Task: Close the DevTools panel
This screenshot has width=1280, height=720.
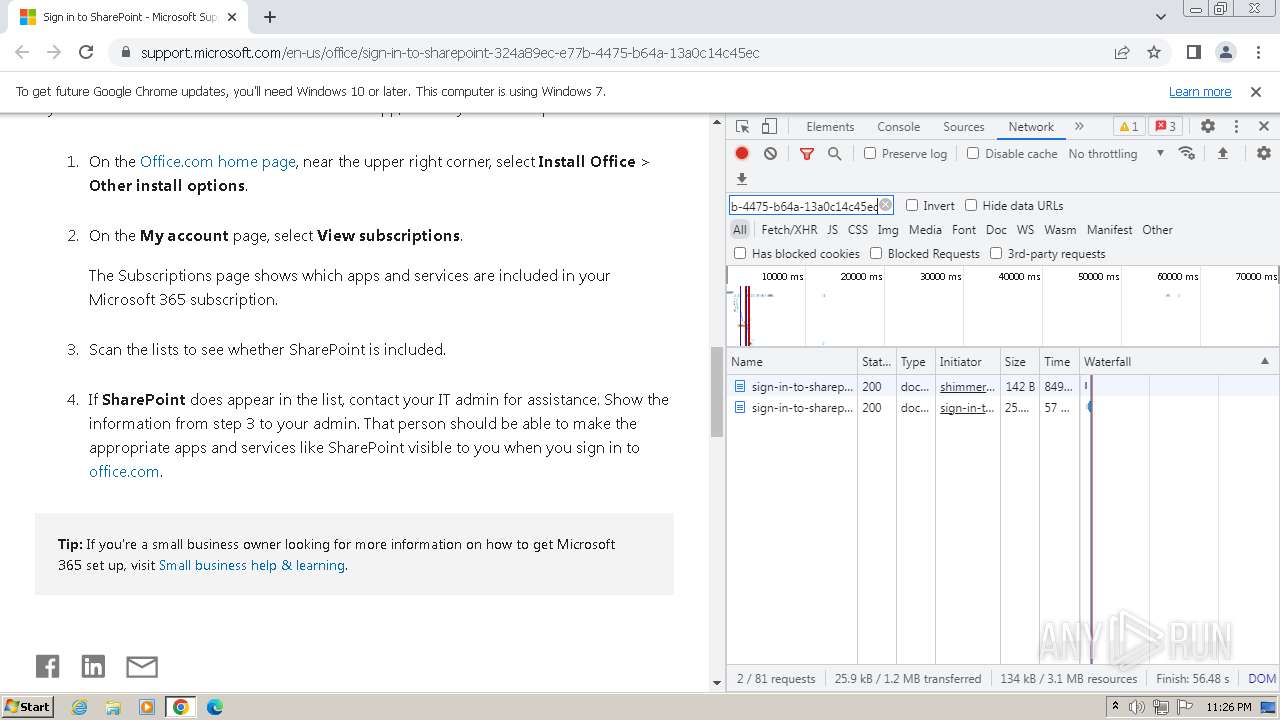Action: 1264,127
